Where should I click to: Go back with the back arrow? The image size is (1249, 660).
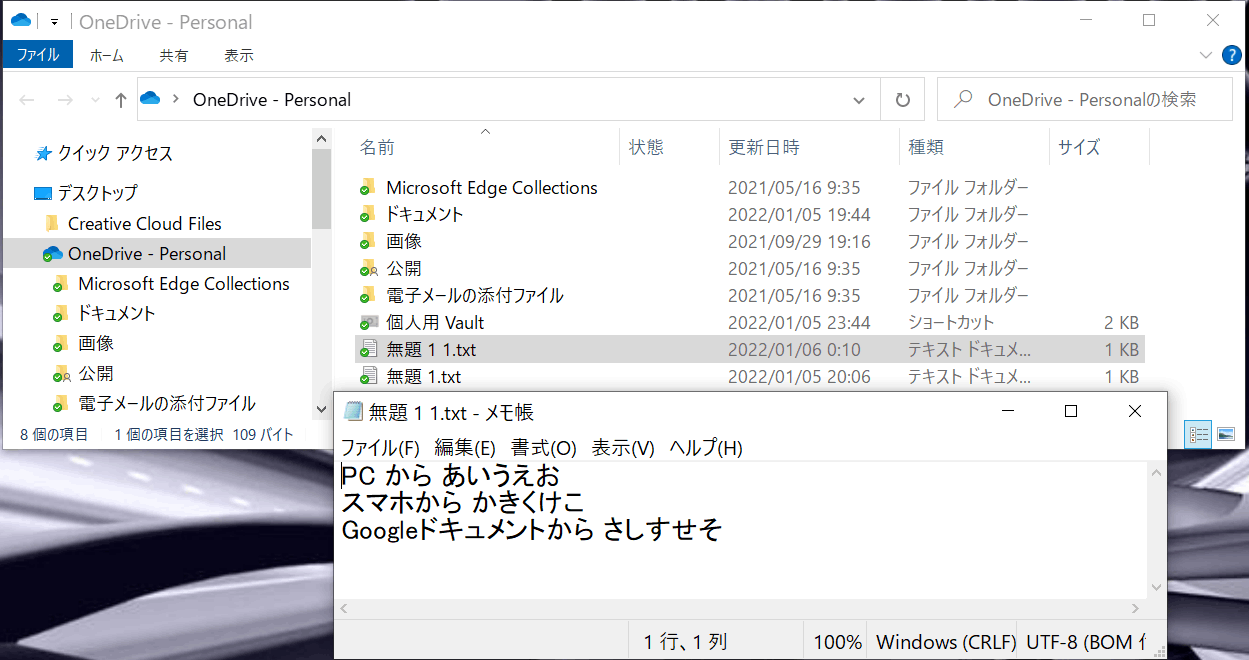coord(27,100)
